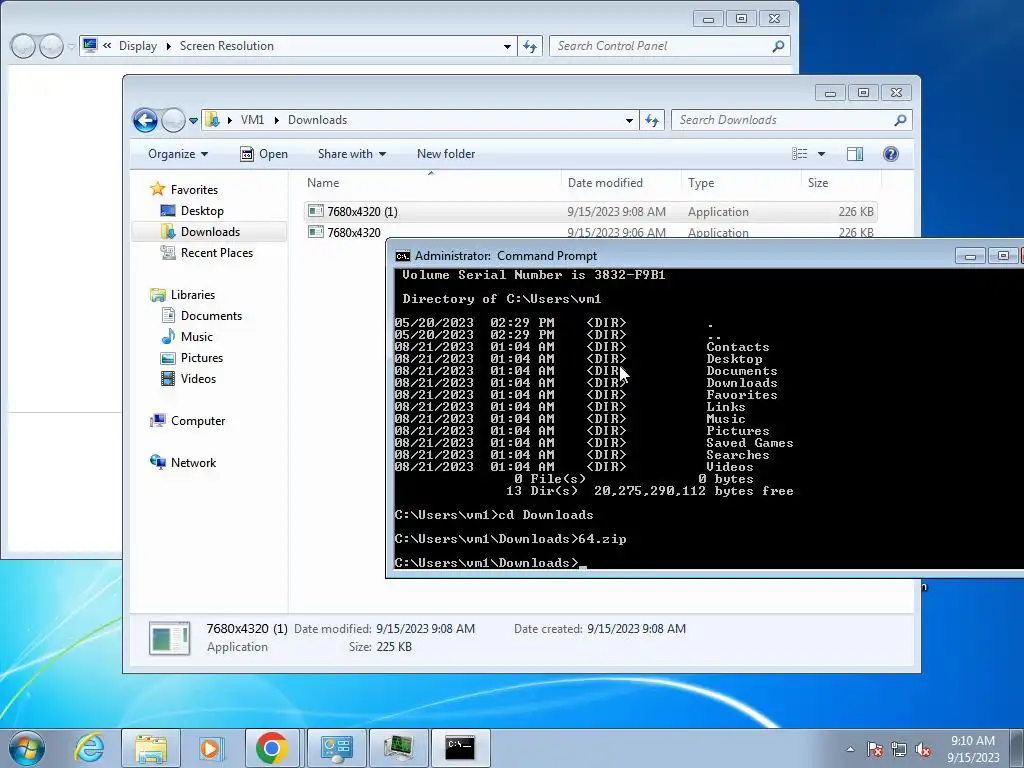Click the Forward arrow in Downloads explorer
The height and width of the screenshot is (768, 1024).
[x=173, y=120]
